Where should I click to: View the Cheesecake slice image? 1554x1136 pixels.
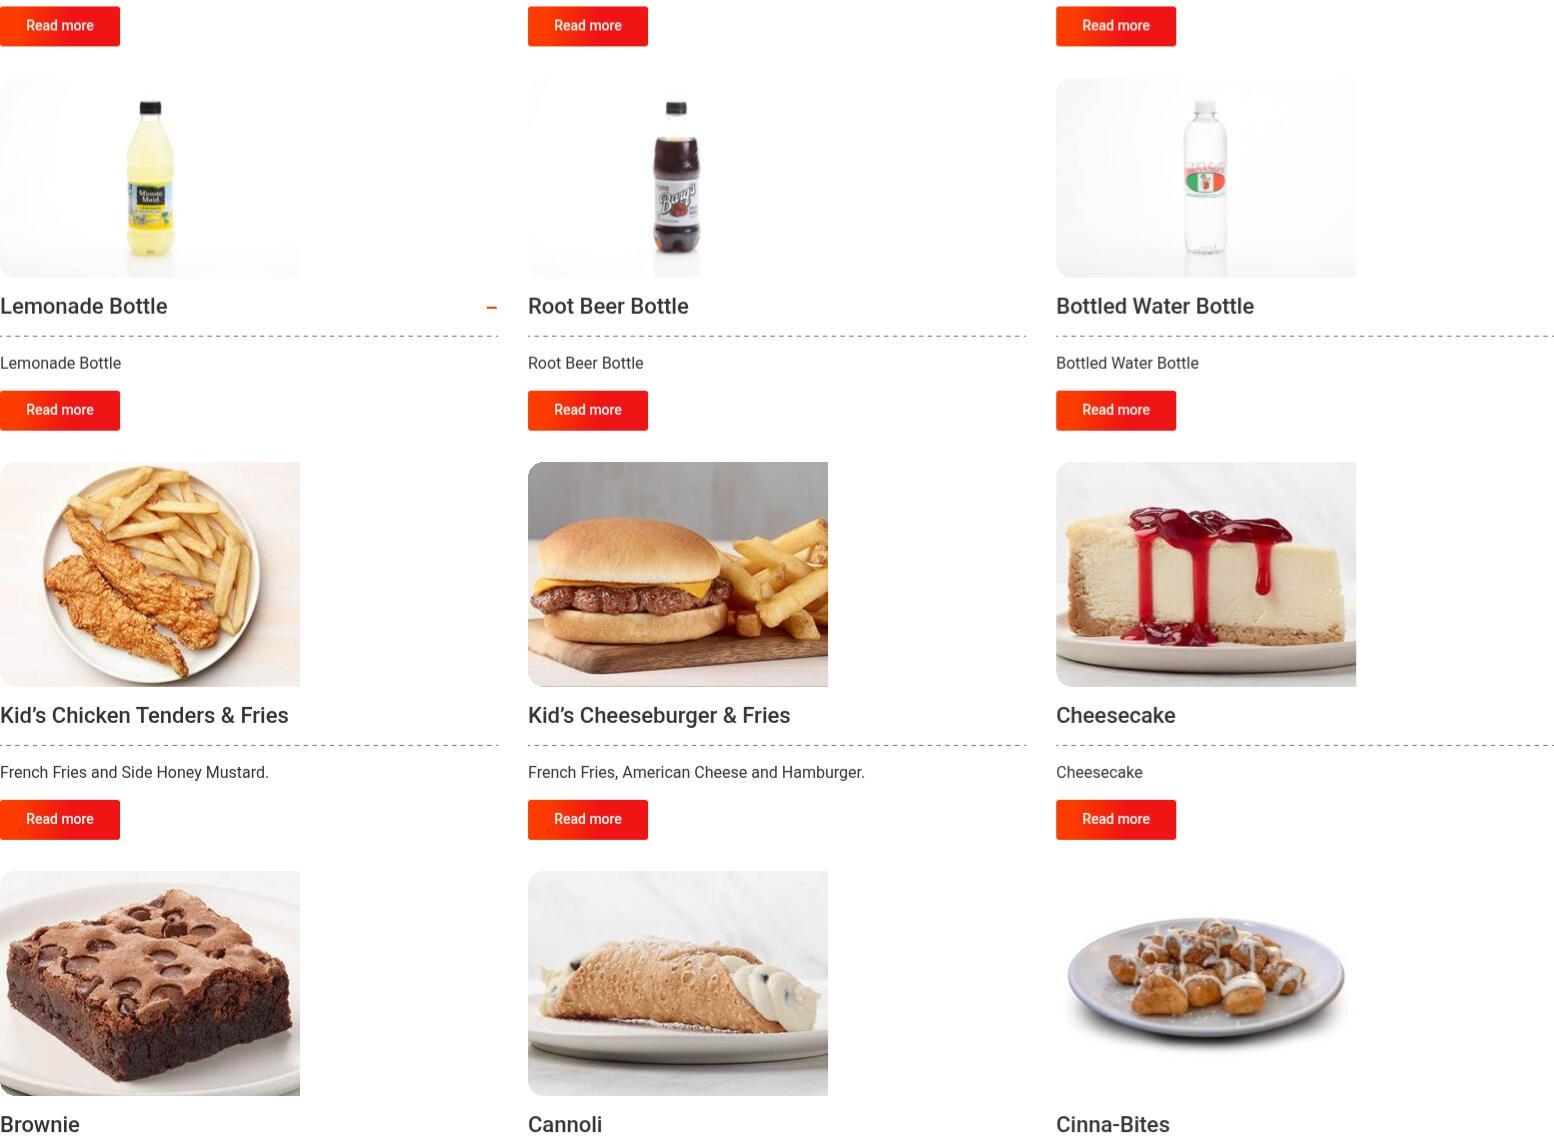pos(1206,574)
